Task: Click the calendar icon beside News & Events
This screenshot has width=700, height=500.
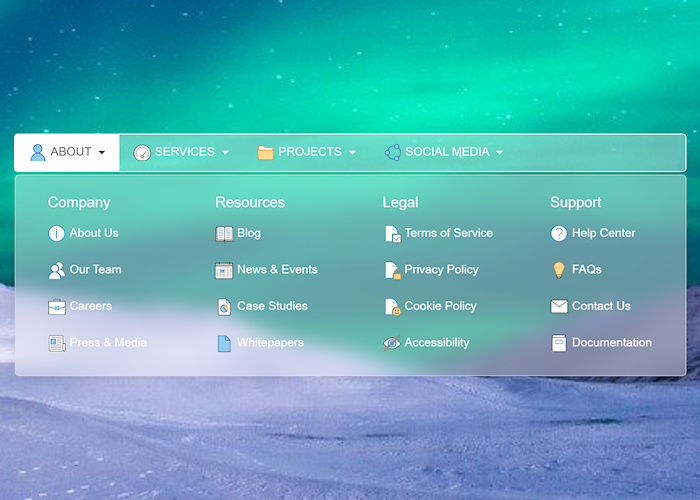Action: (x=224, y=270)
